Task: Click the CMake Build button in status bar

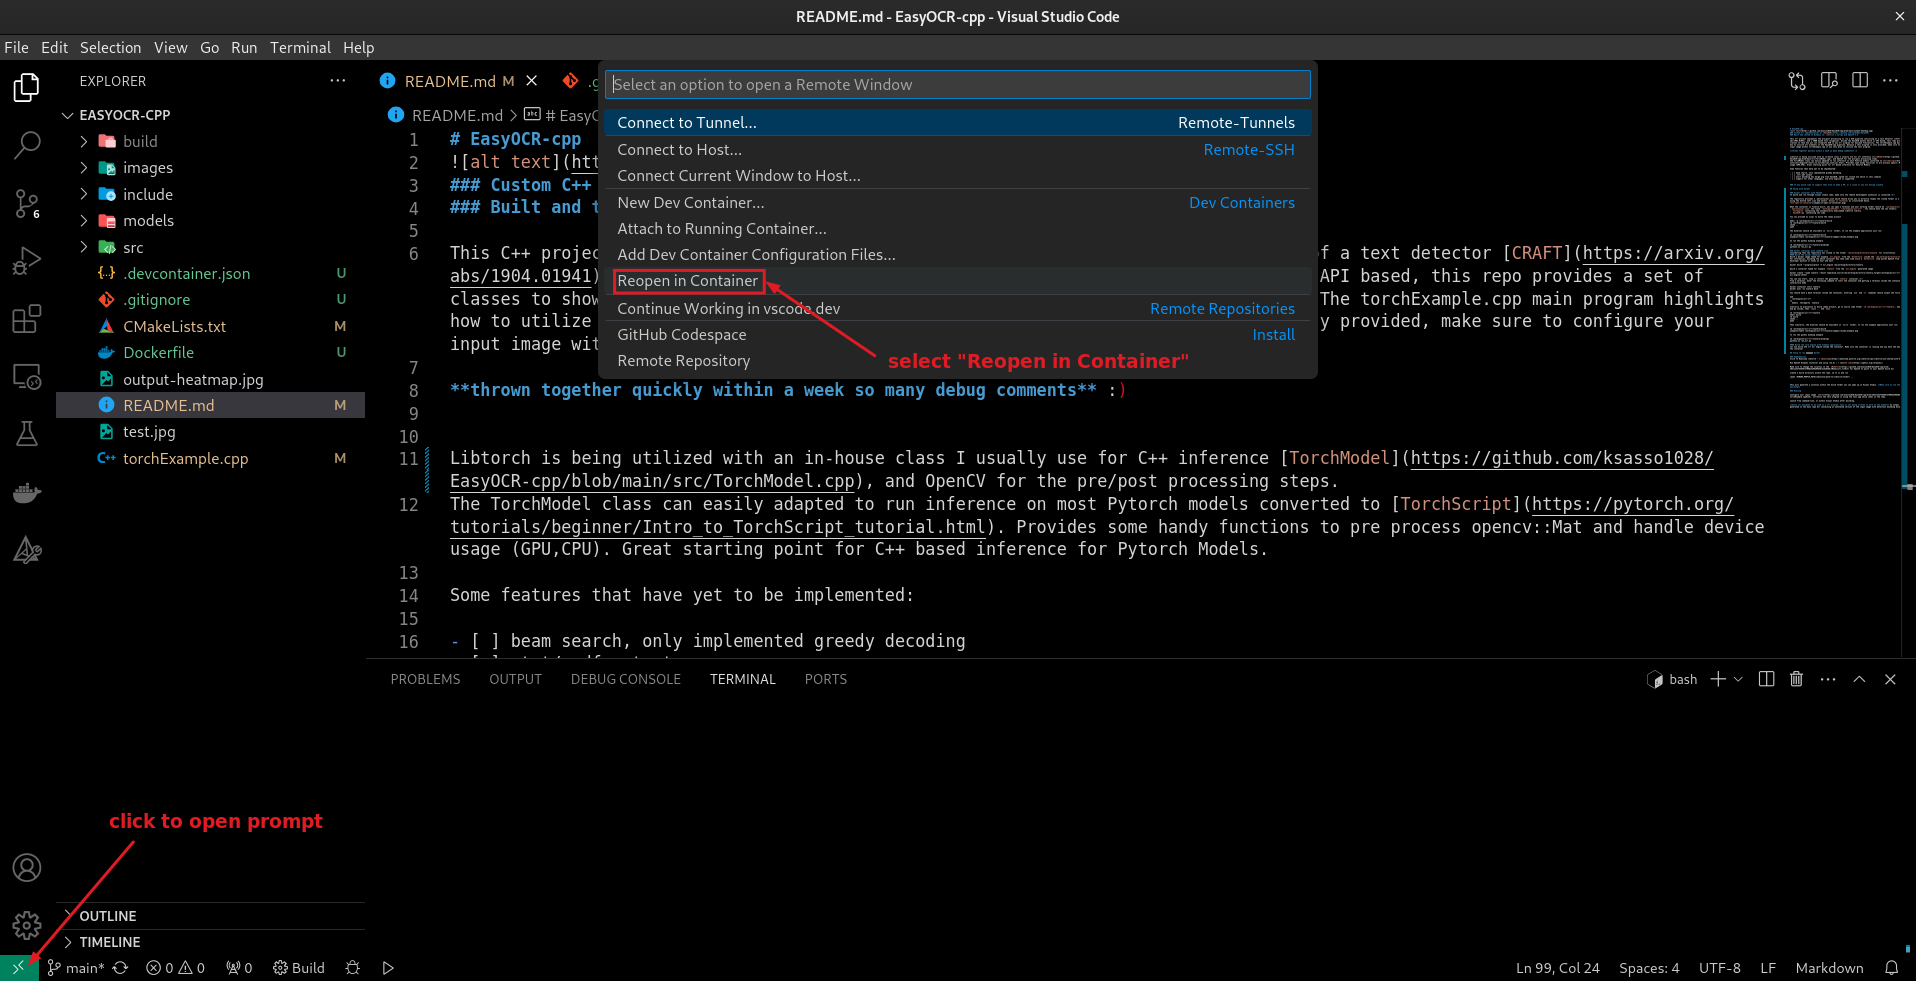Action: click(299, 968)
